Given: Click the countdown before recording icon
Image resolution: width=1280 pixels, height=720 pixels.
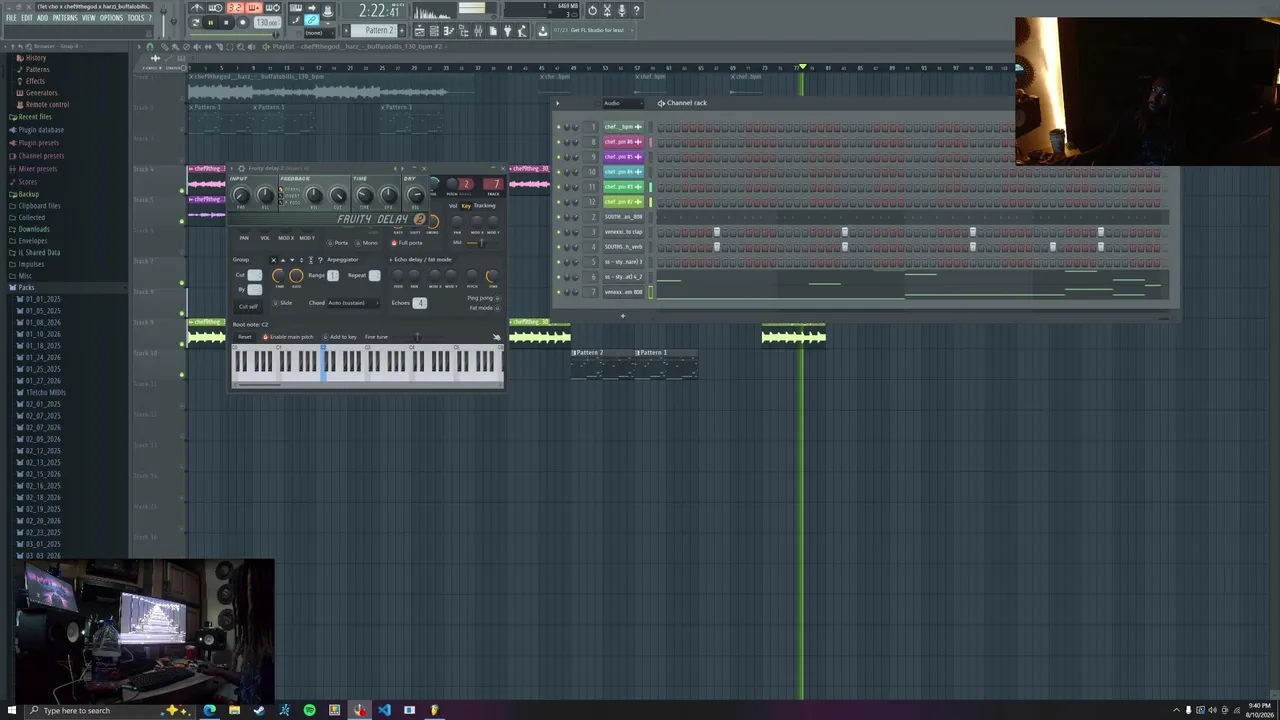Looking at the screenshot, I should 235,8.
